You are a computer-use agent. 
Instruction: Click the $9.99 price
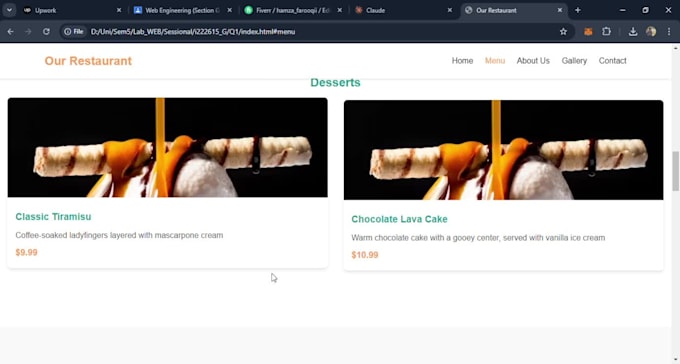point(26,253)
